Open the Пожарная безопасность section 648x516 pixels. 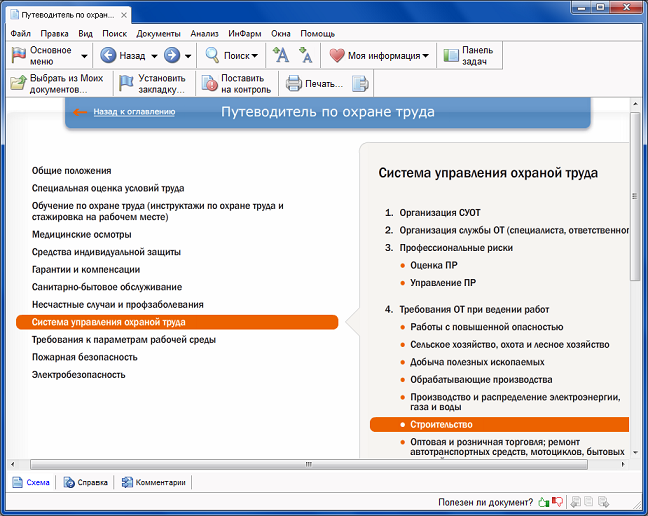pos(82,357)
